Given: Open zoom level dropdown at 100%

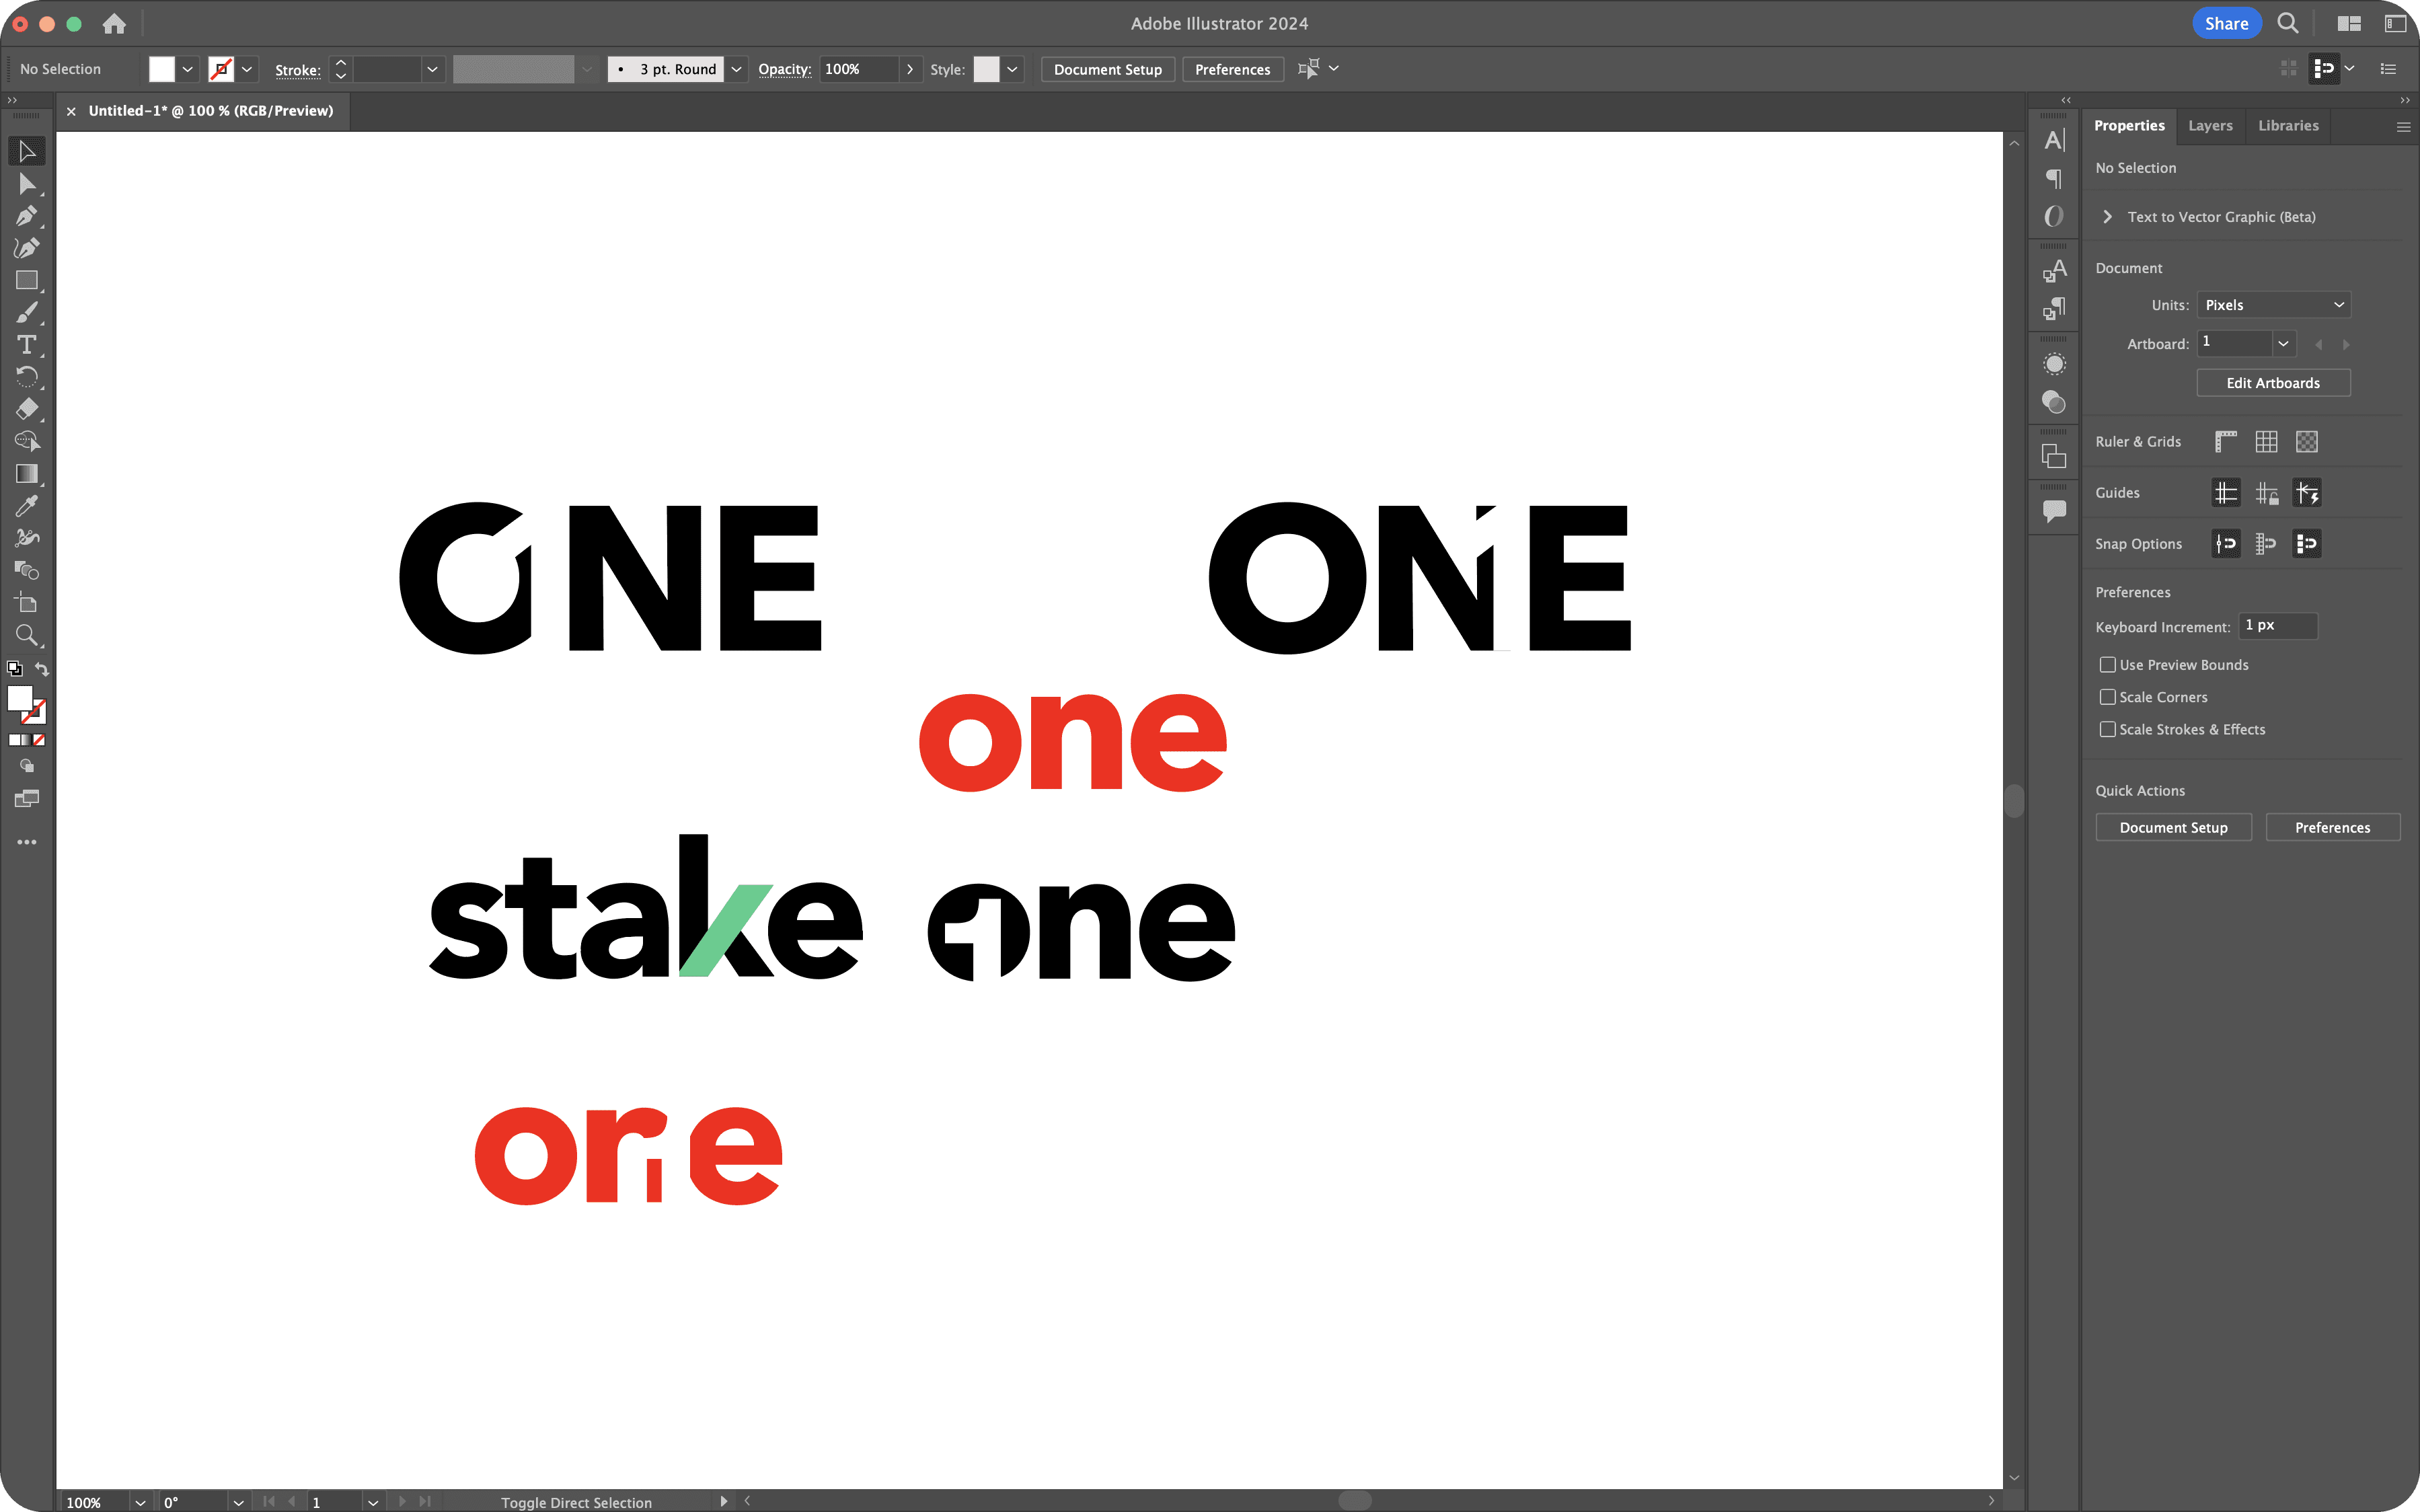Looking at the screenshot, I should tap(140, 1502).
